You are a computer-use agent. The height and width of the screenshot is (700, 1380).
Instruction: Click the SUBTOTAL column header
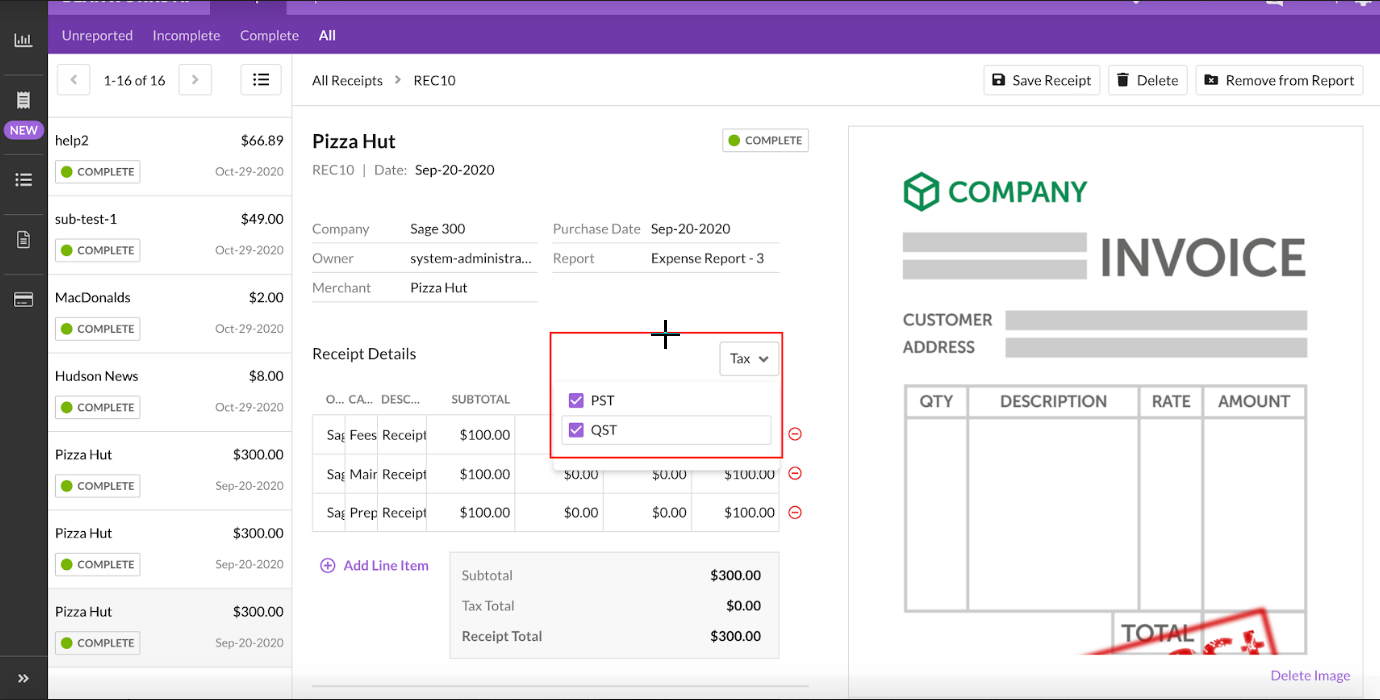point(480,399)
